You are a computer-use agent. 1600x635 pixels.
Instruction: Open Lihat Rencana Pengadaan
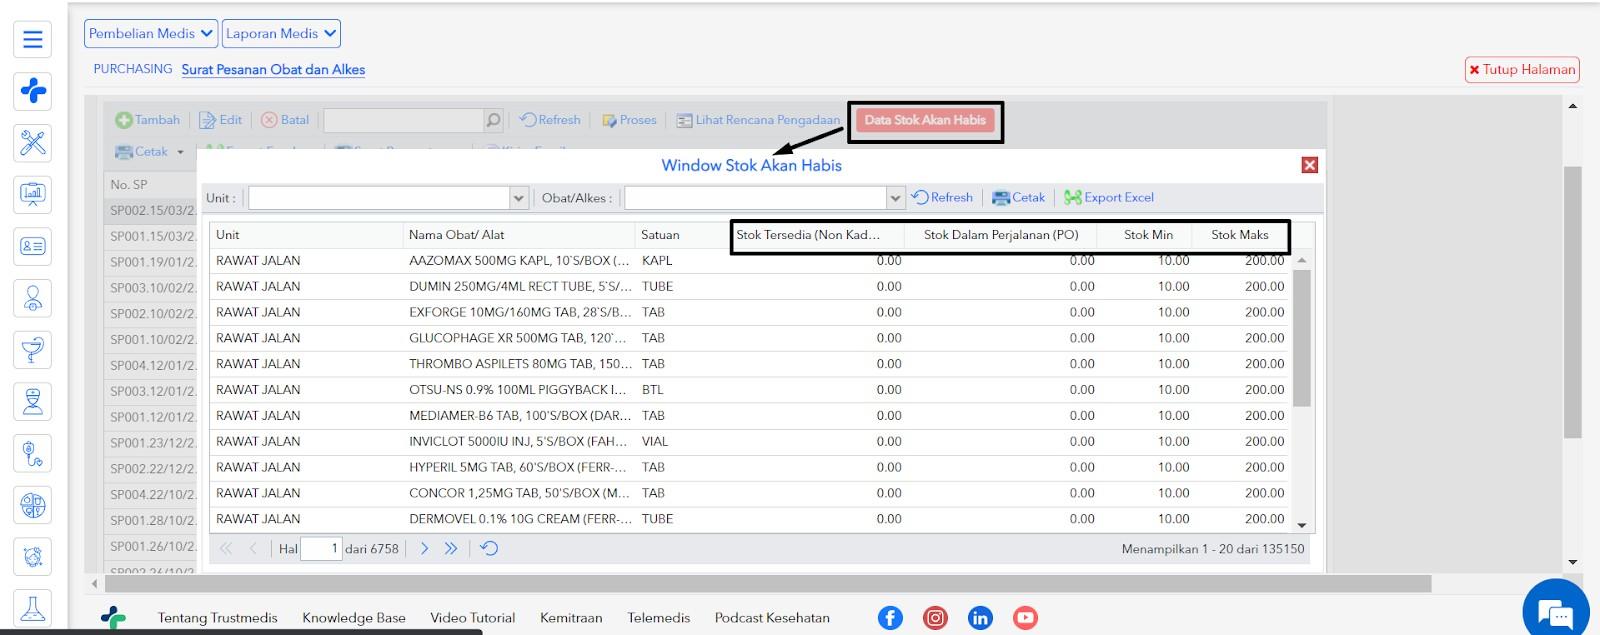(758, 120)
